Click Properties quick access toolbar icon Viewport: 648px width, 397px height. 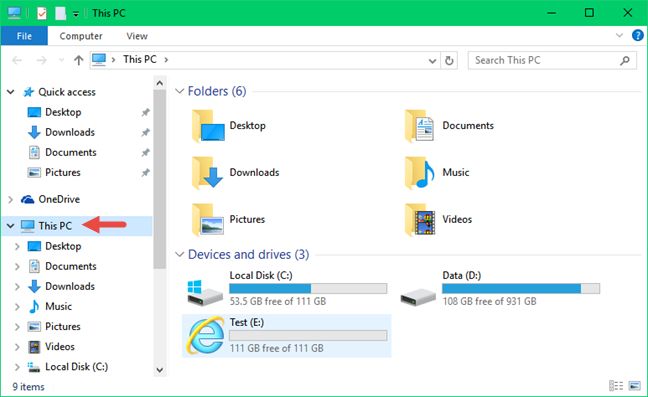42,13
